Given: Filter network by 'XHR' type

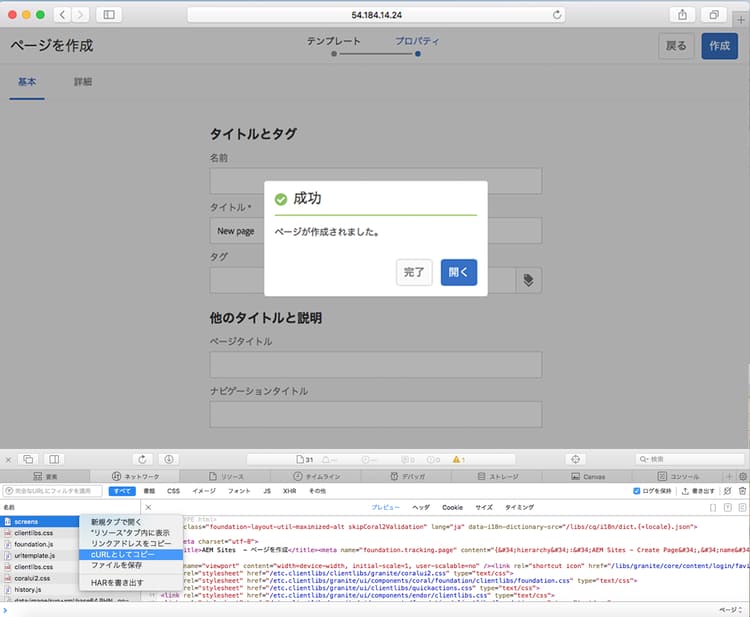Looking at the screenshot, I should pyautogui.click(x=289, y=491).
